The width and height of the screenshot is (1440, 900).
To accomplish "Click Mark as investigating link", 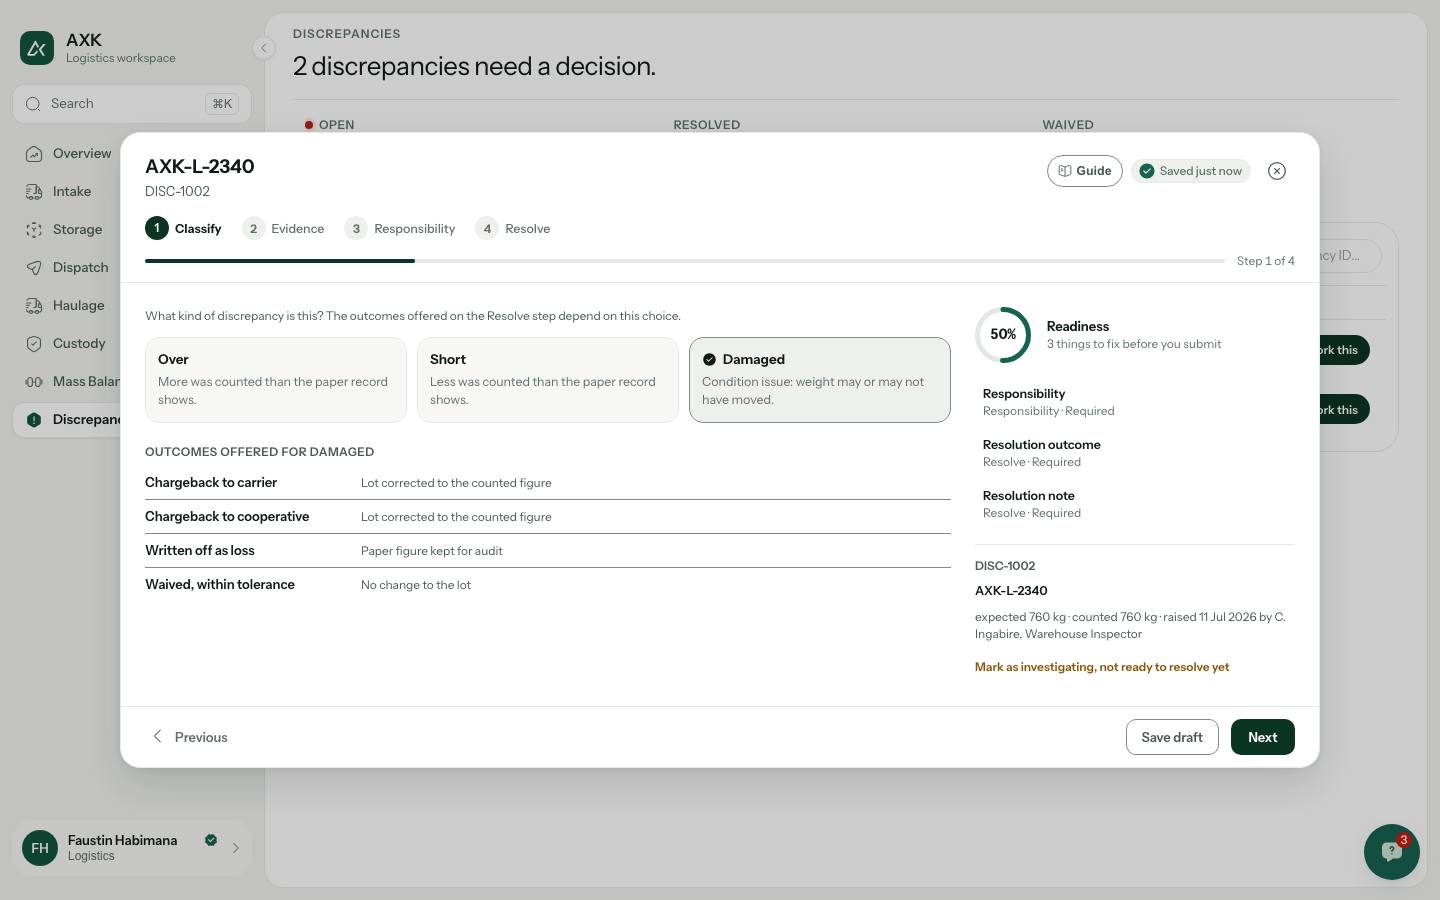I will (x=1102, y=667).
